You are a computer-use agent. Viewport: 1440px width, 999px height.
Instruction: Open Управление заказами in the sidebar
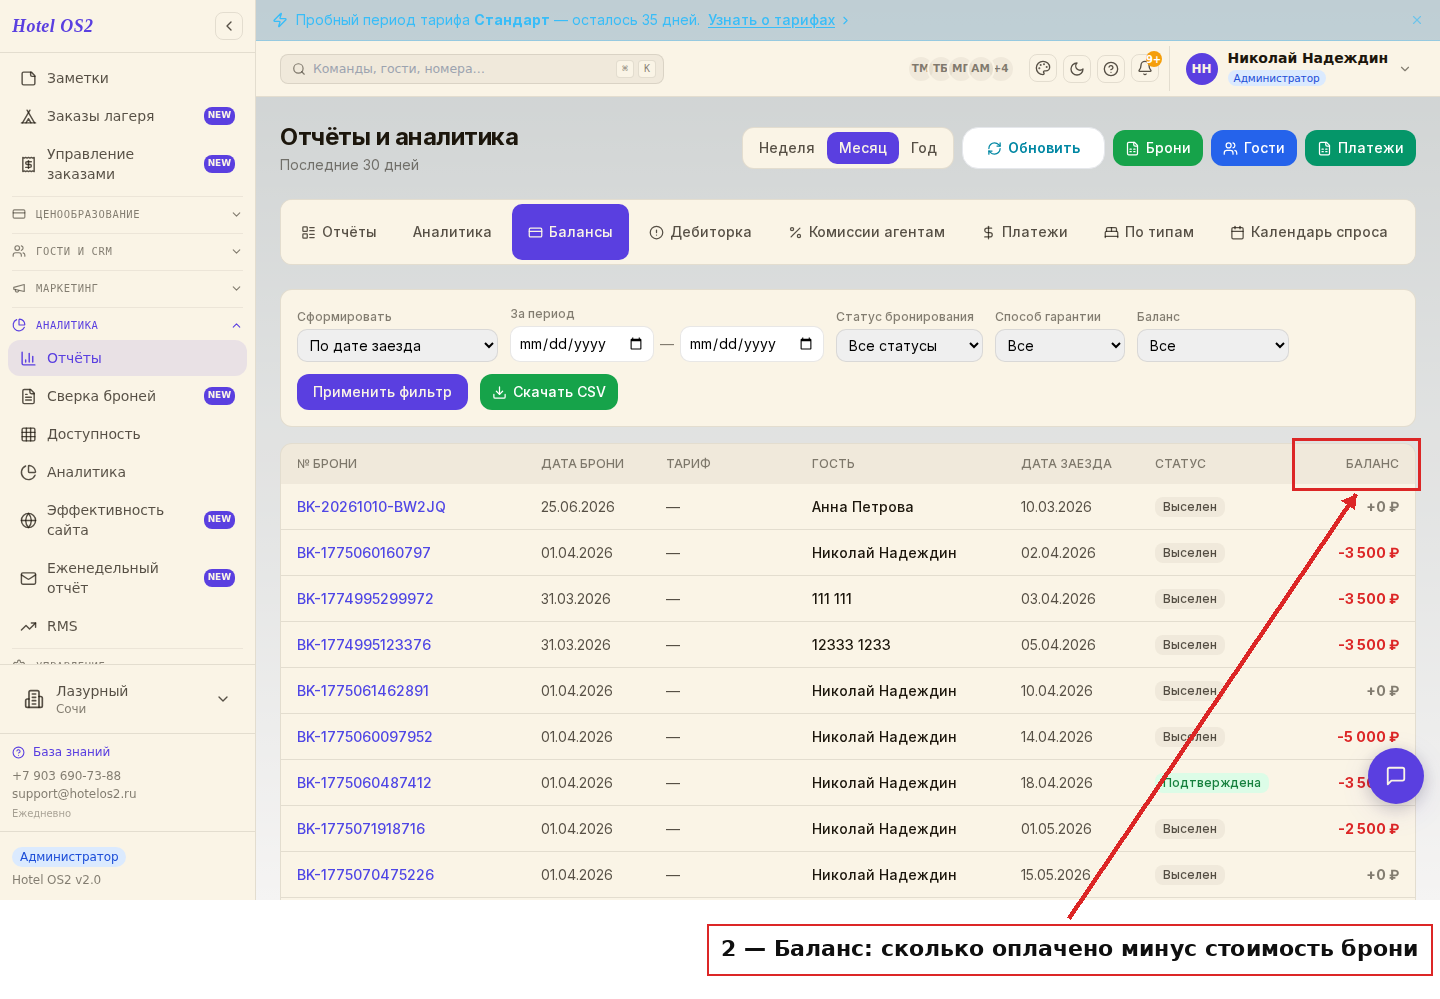coord(127,164)
